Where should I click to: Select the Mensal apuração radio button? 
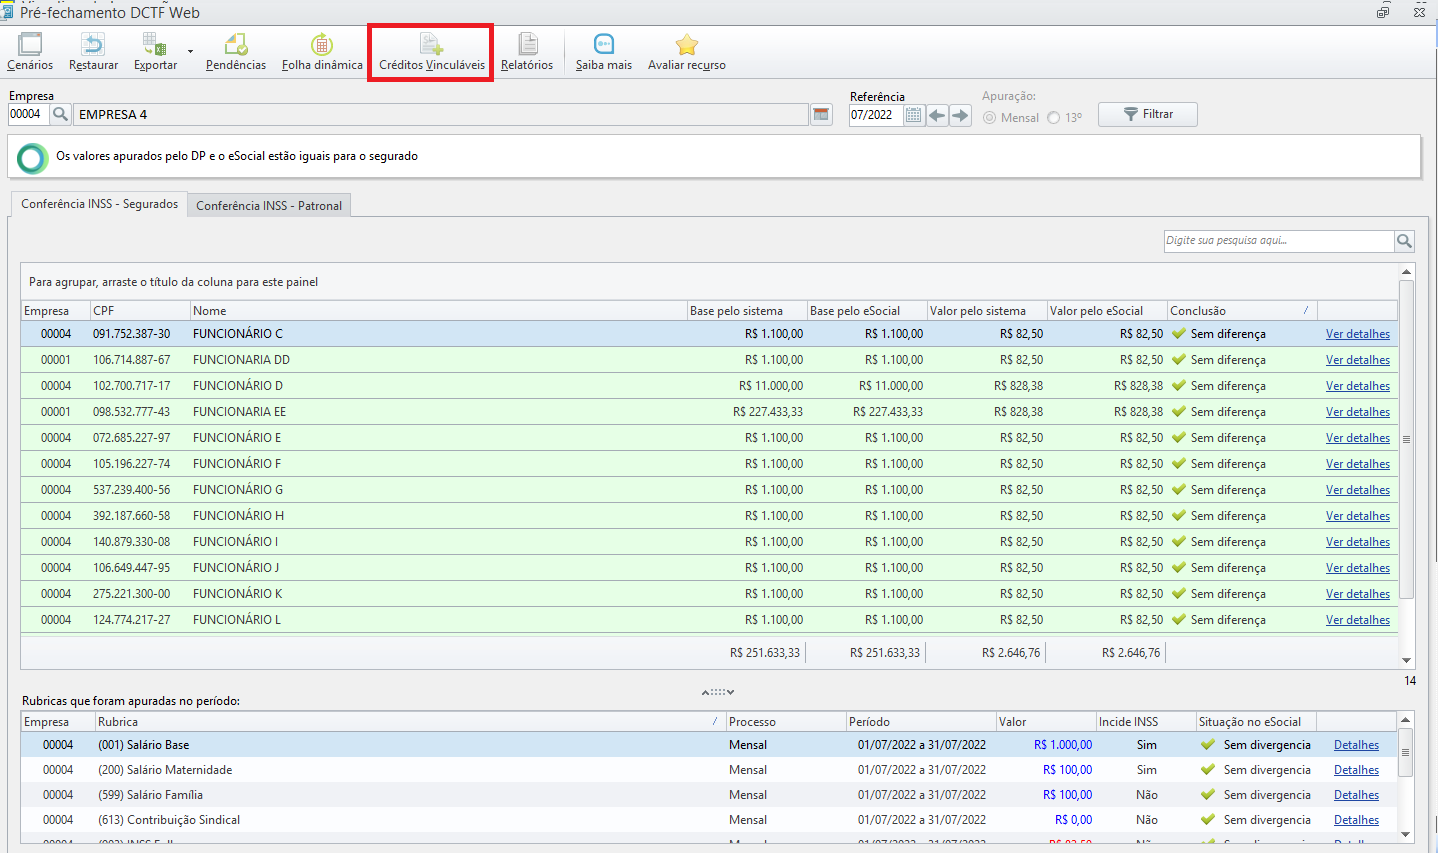tap(990, 117)
